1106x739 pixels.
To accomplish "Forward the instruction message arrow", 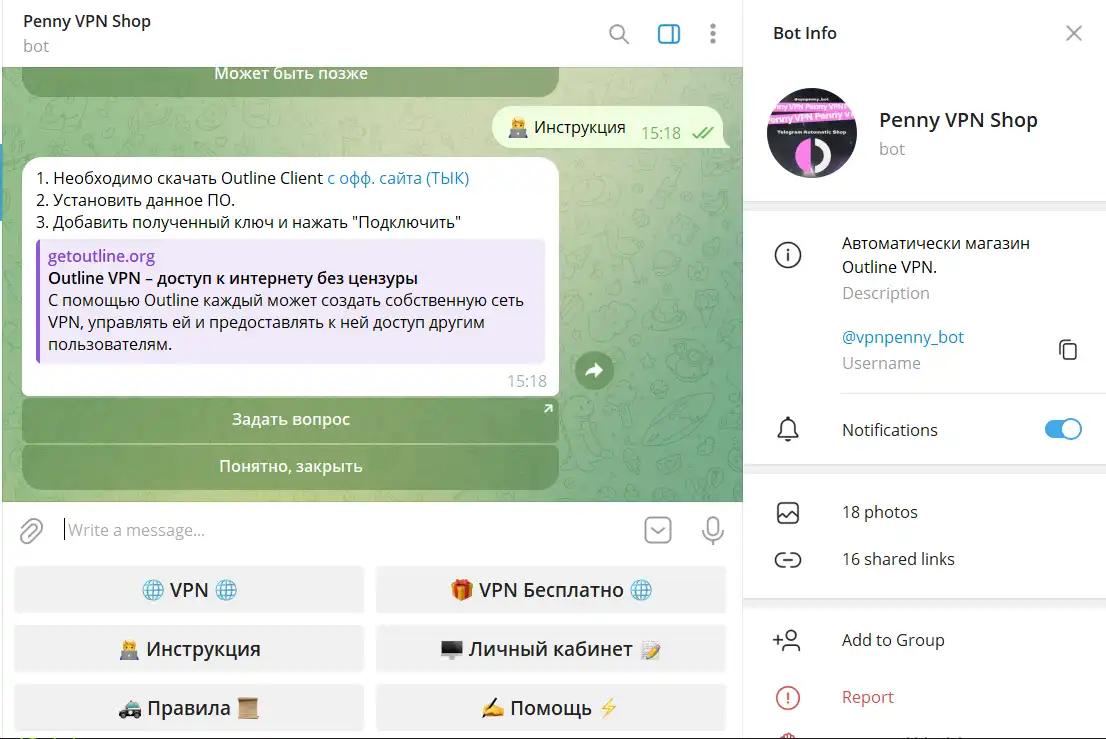I will coord(594,370).
